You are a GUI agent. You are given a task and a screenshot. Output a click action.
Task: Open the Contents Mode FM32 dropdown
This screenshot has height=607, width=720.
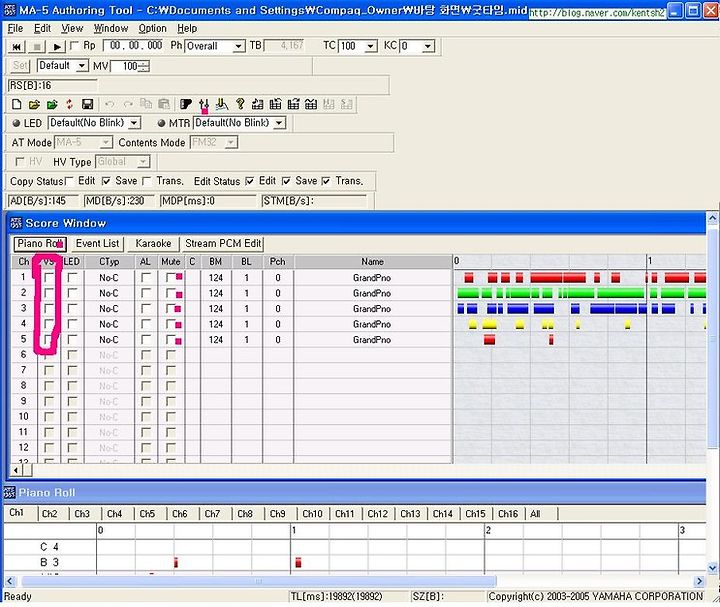tap(231, 143)
